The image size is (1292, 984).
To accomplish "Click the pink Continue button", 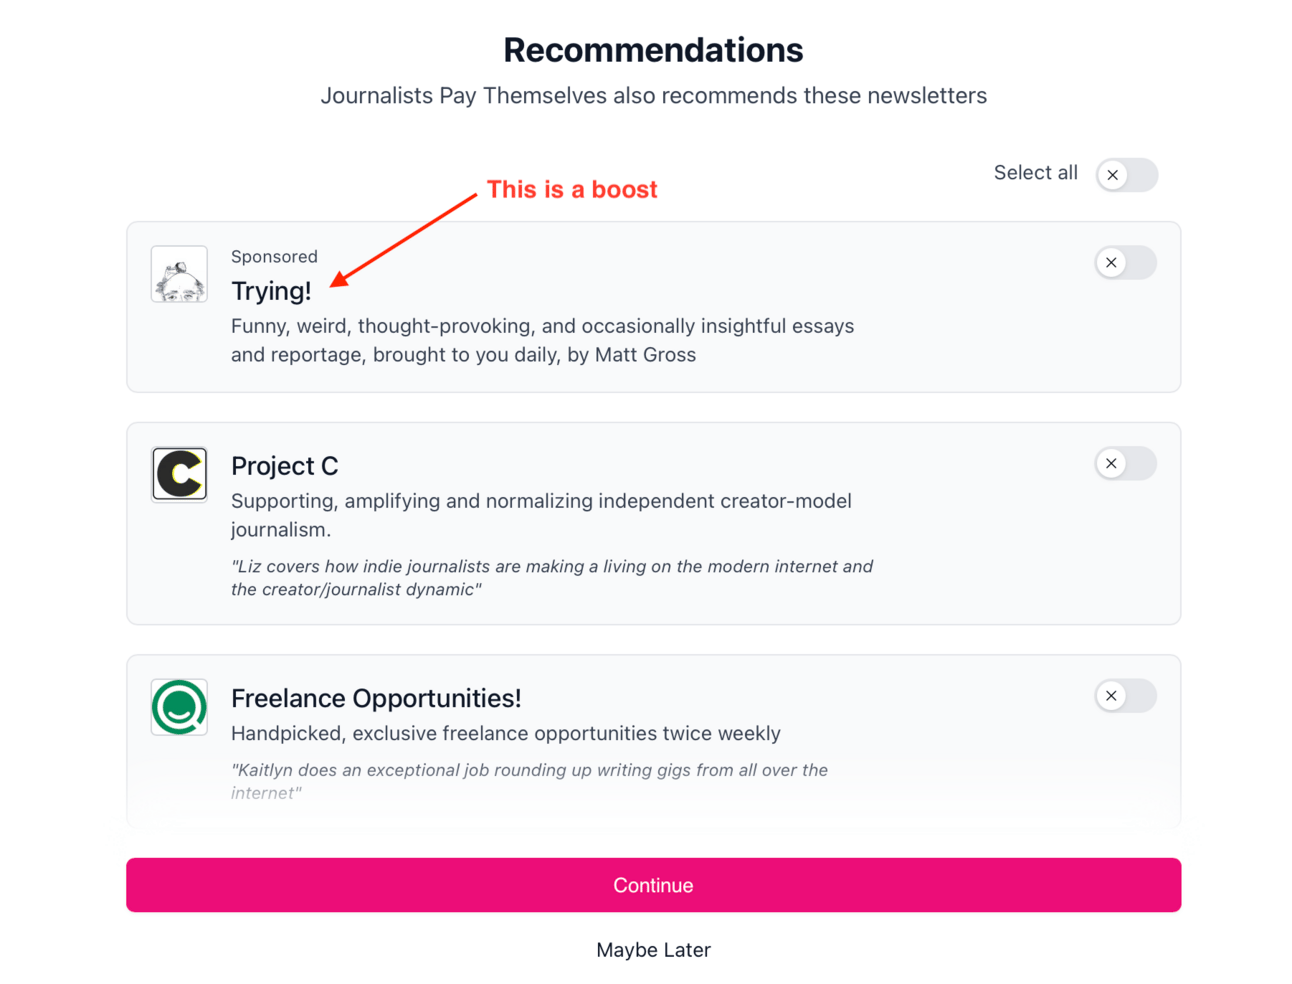I will point(653,885).
